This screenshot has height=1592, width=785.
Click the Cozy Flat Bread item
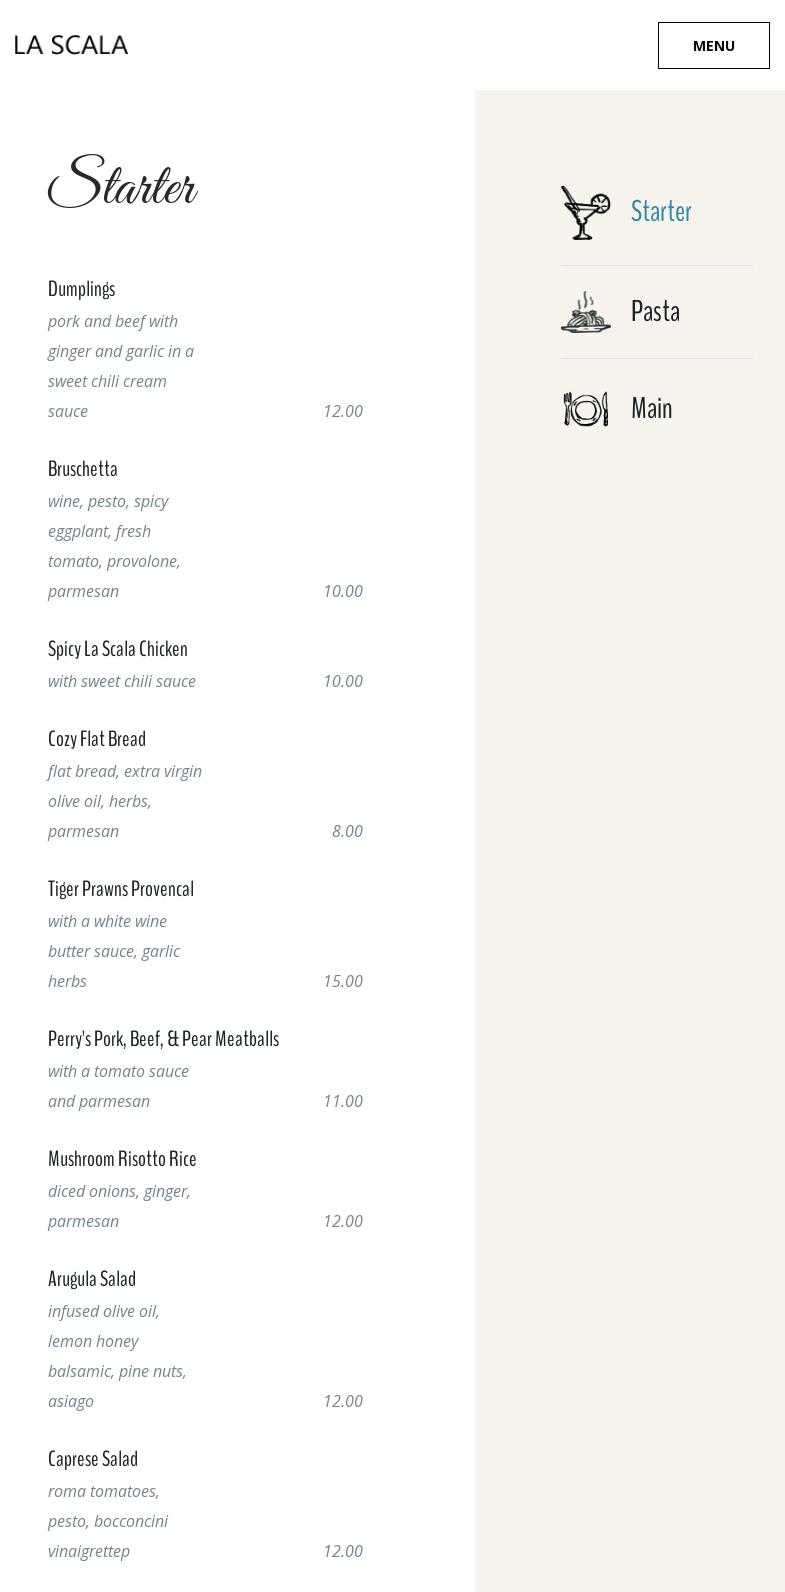coord(97,739)
